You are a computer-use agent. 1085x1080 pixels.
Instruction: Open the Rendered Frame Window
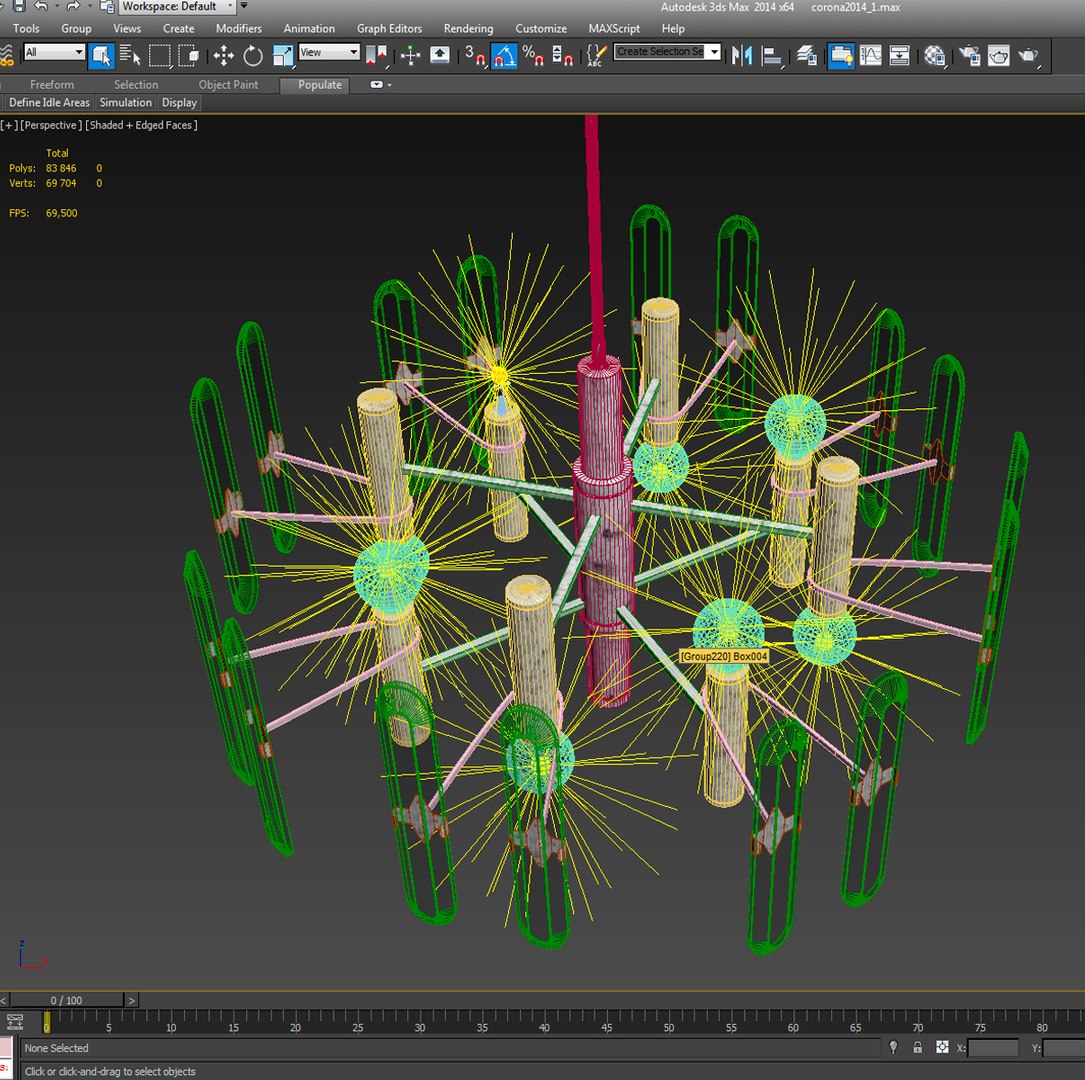[999, 55]
